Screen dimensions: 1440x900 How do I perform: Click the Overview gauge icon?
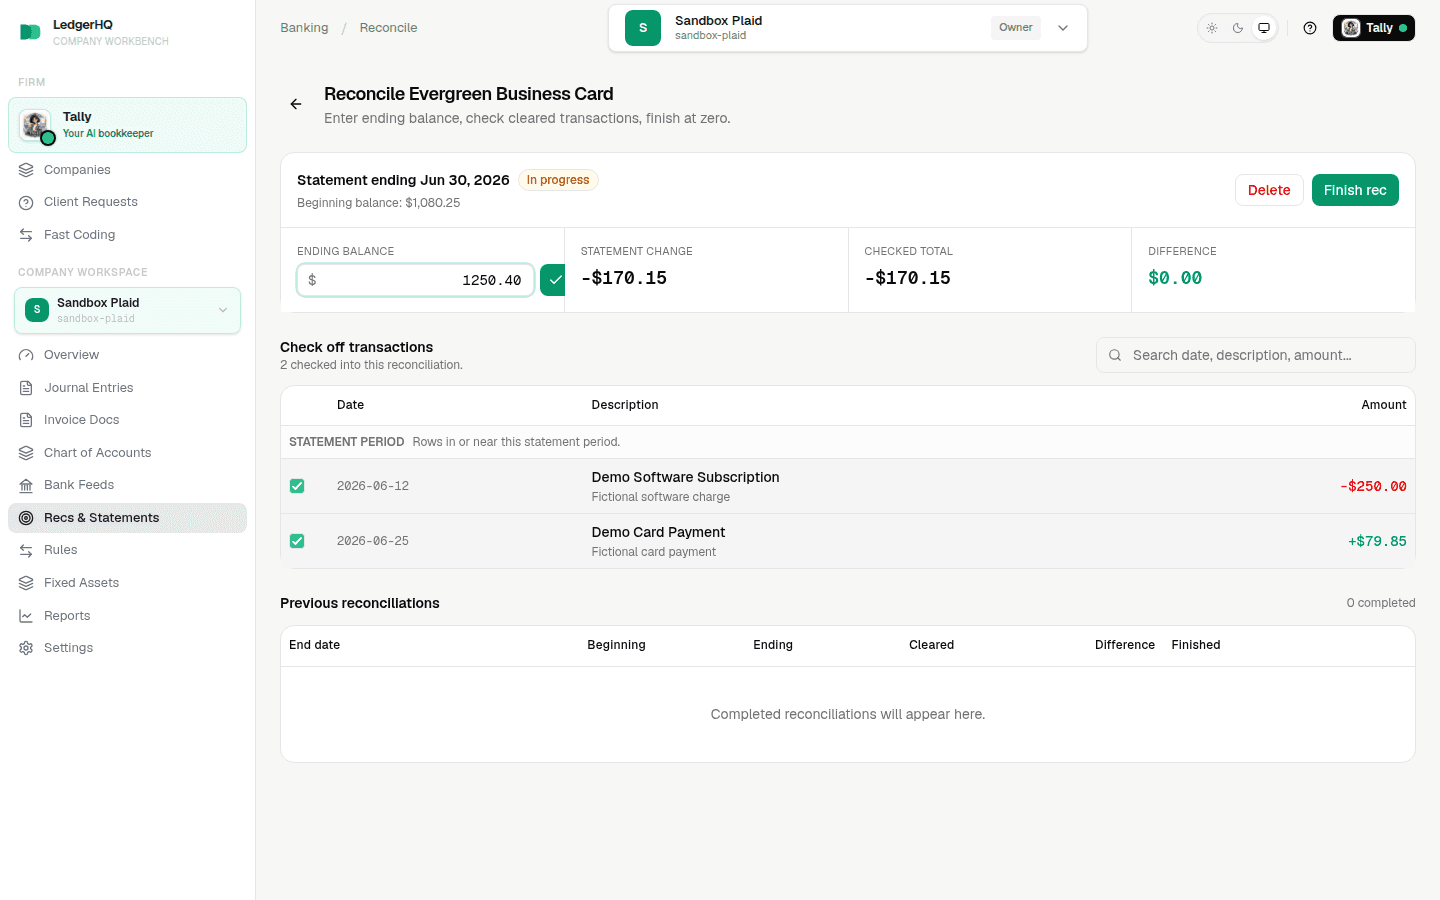pos(26,355)
